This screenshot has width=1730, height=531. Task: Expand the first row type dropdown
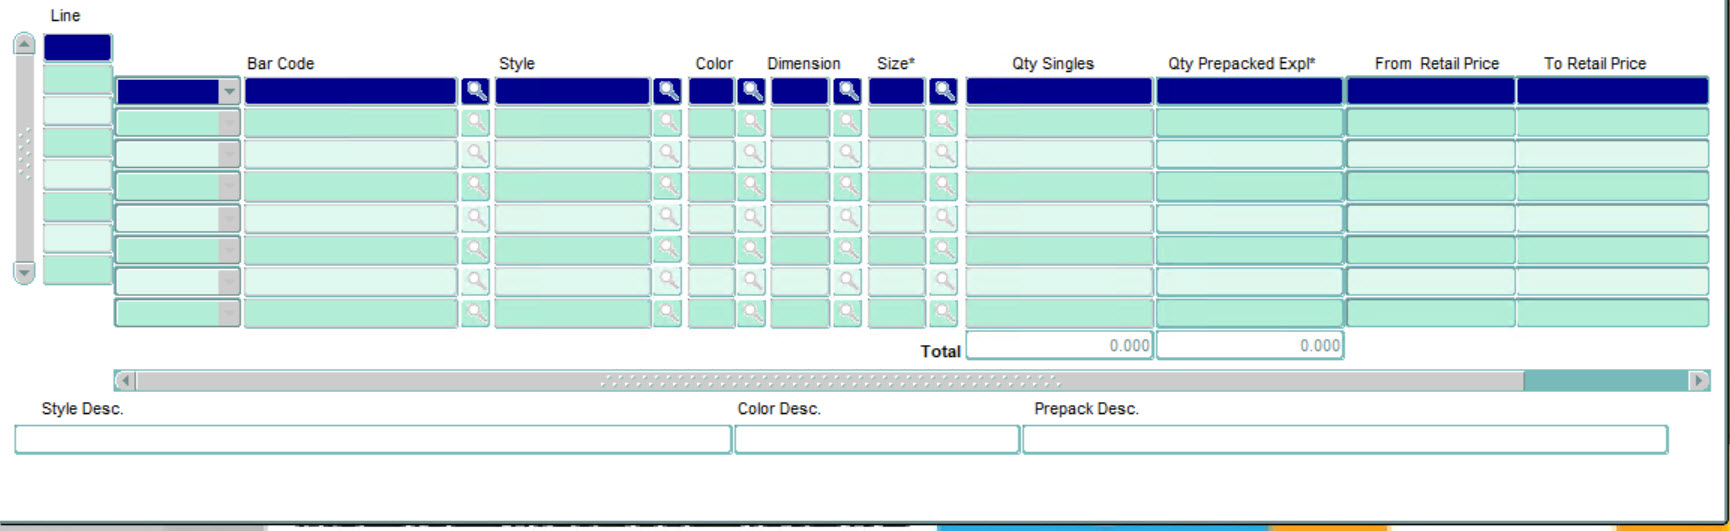click(229, 92)
